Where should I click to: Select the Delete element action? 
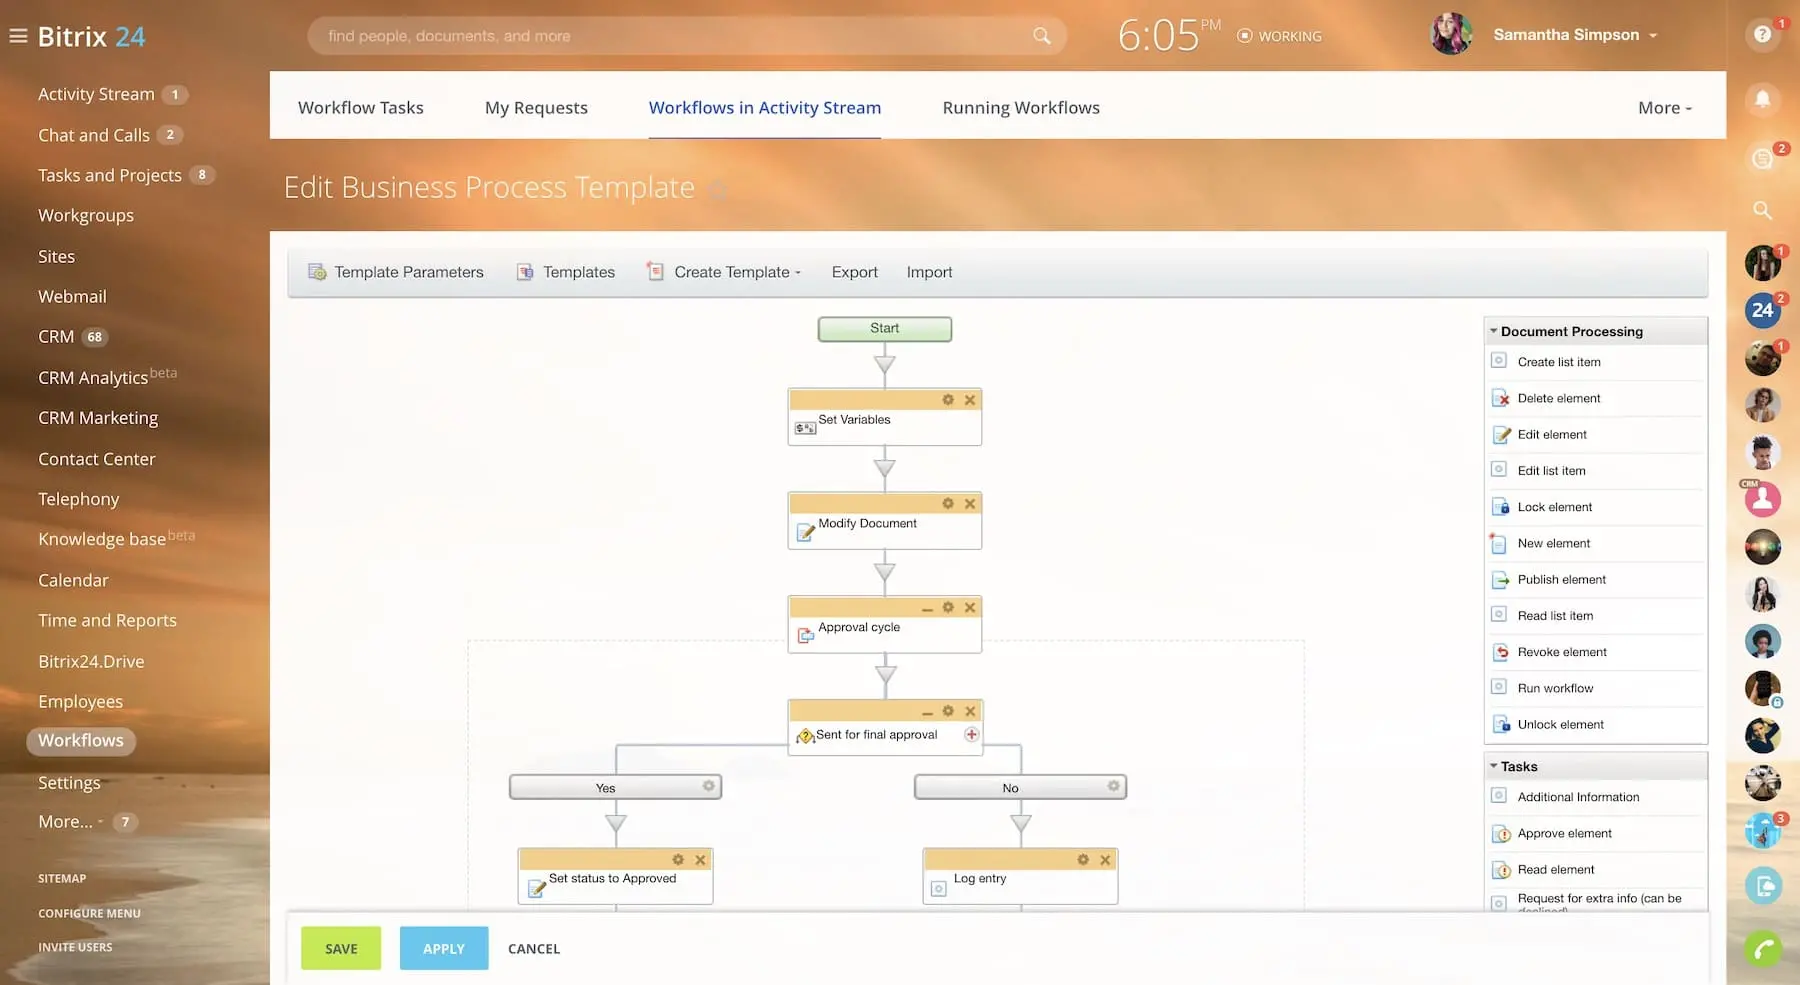coord(1556,398)
